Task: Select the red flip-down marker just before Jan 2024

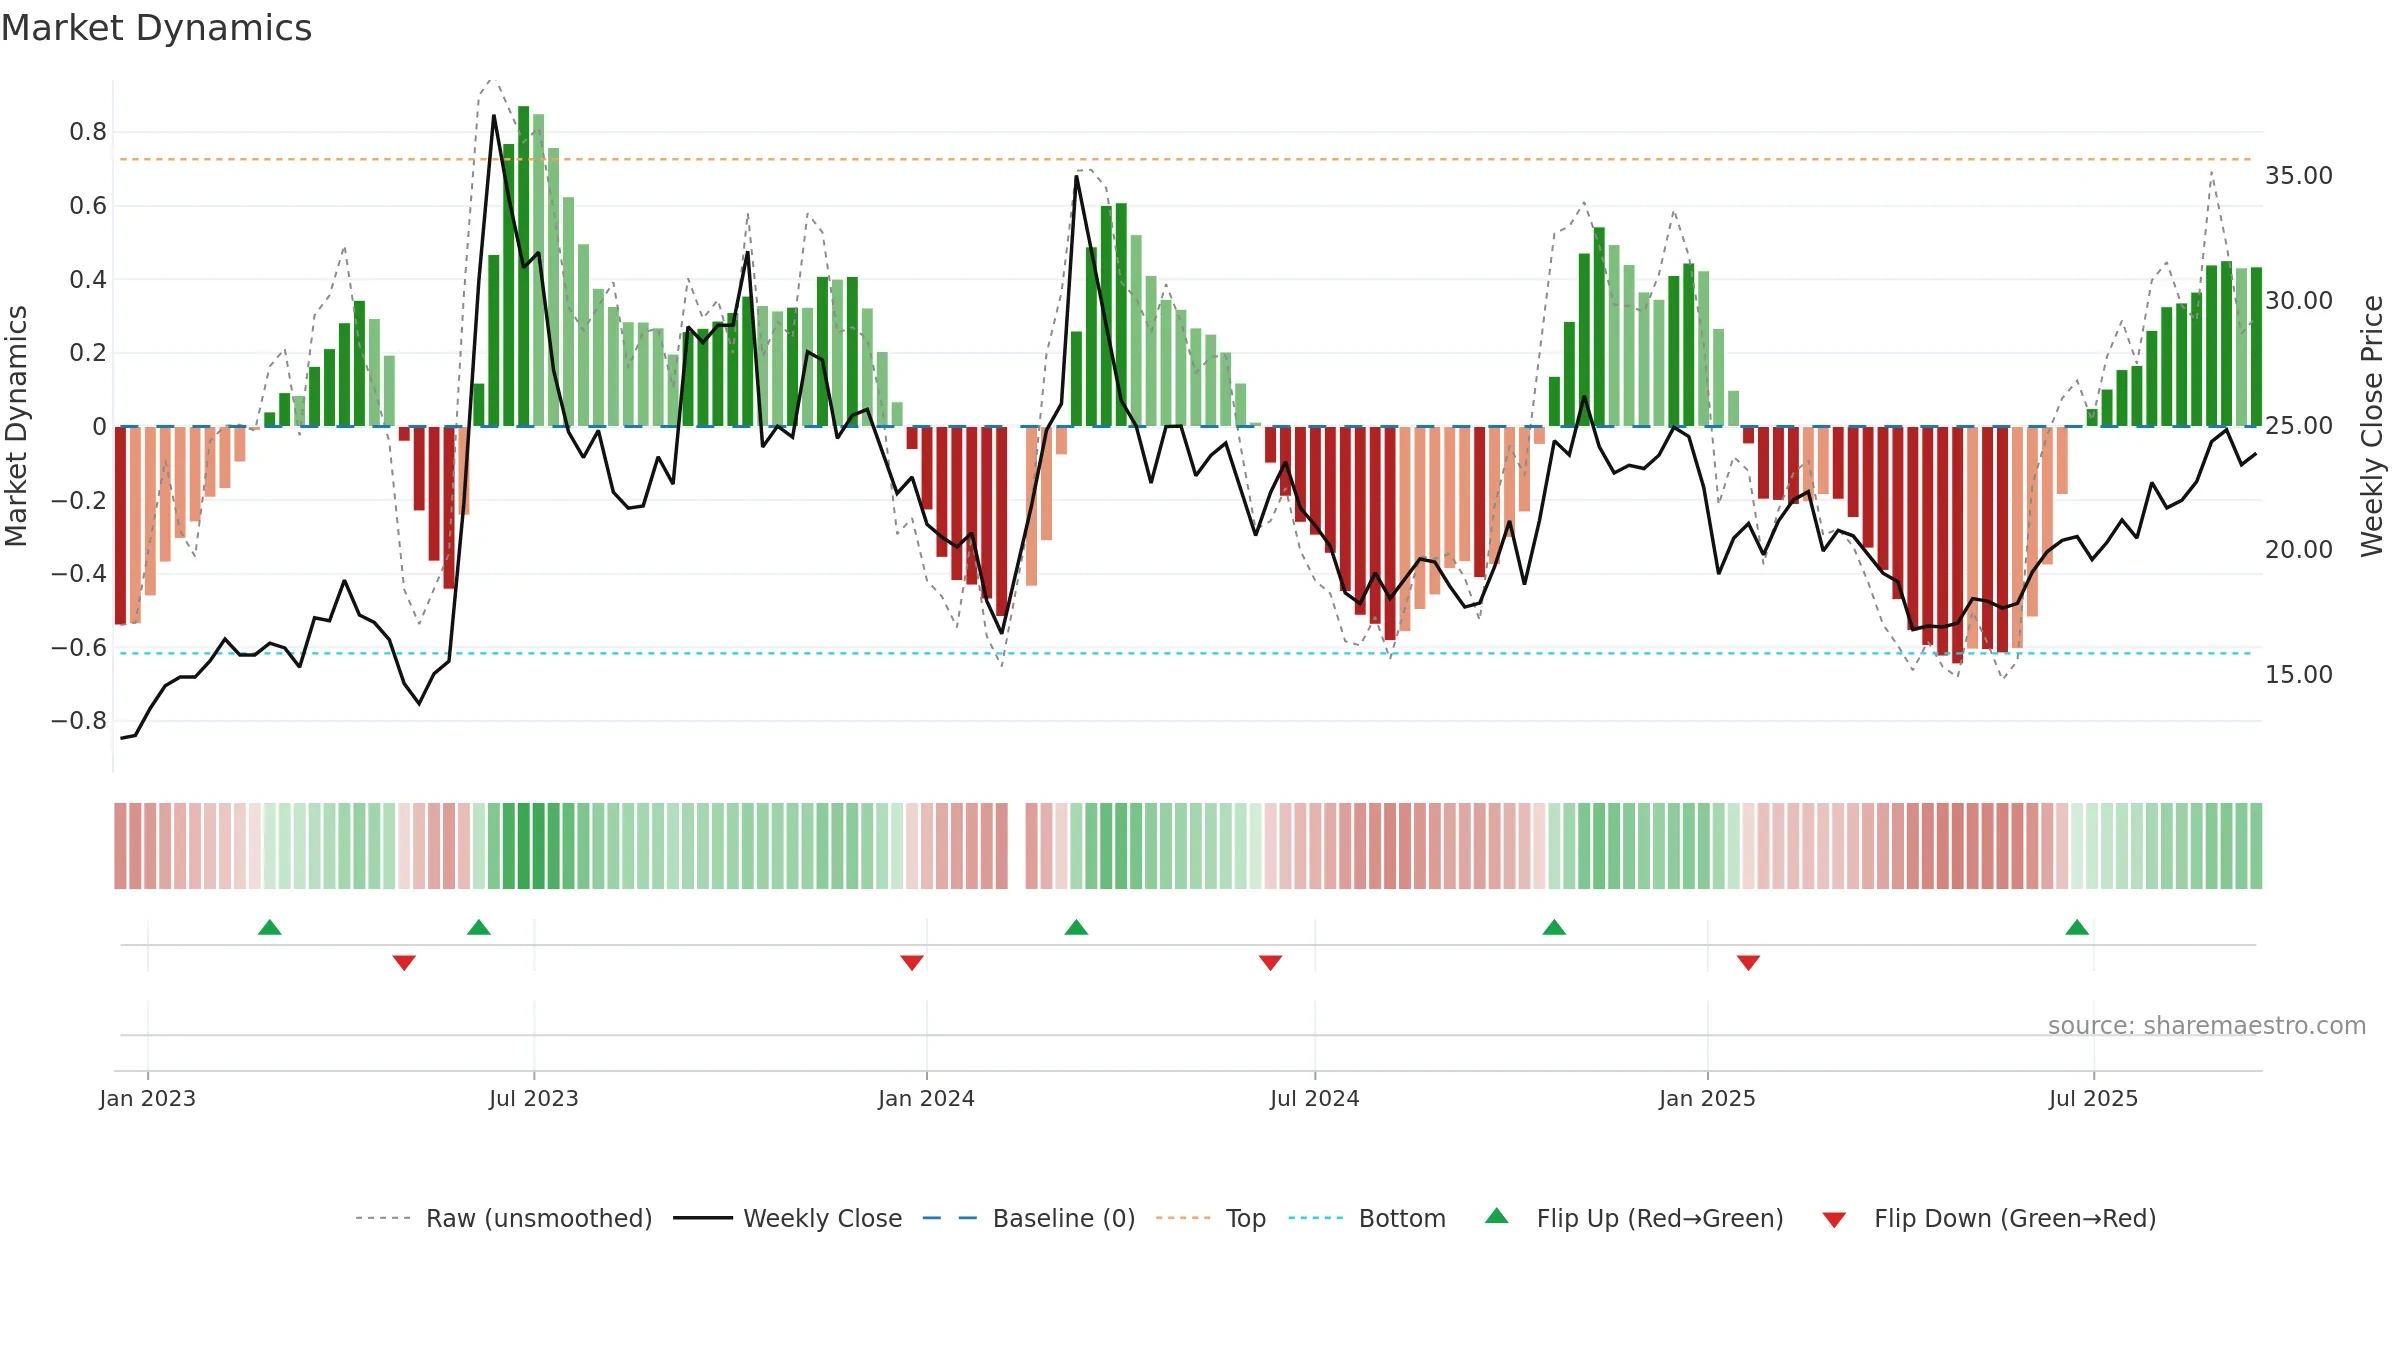Action: point(912,962)
